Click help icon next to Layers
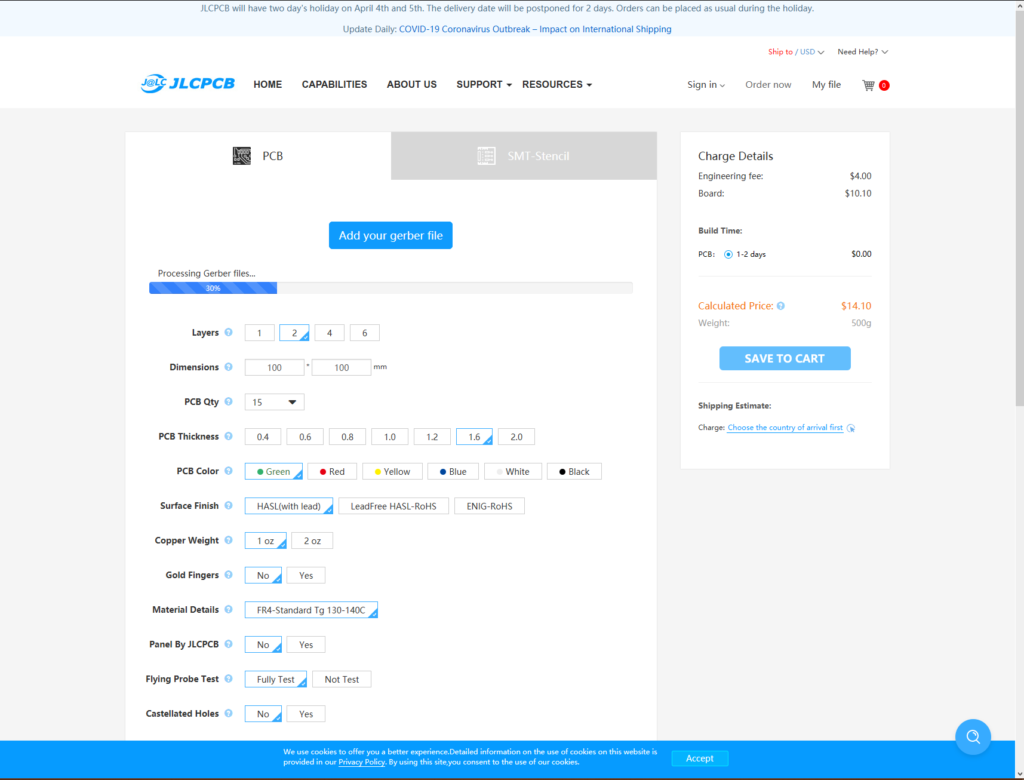Image resolution: width=1024 pixels, height=780 pixels. point(229,332)
